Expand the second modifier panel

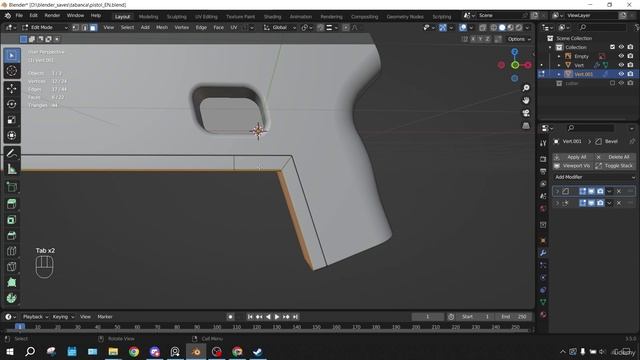[x=557, y=203]
